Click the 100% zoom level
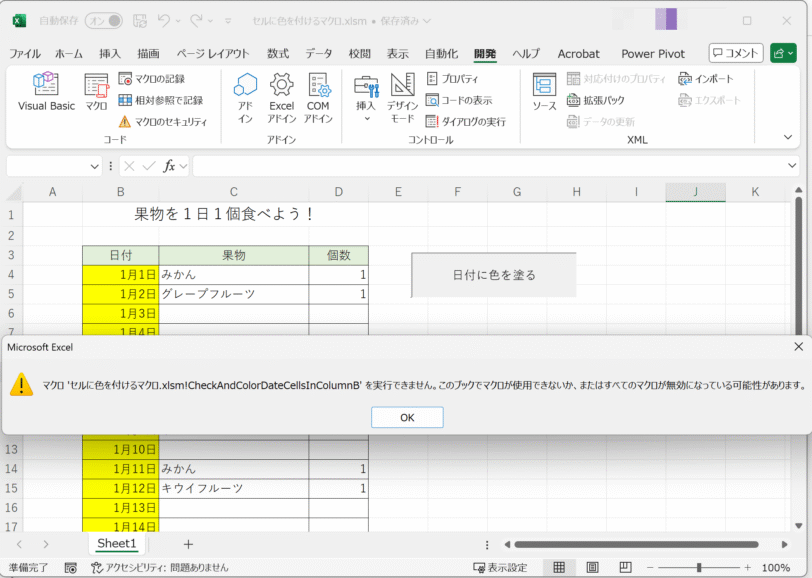 tap(776, 568)
